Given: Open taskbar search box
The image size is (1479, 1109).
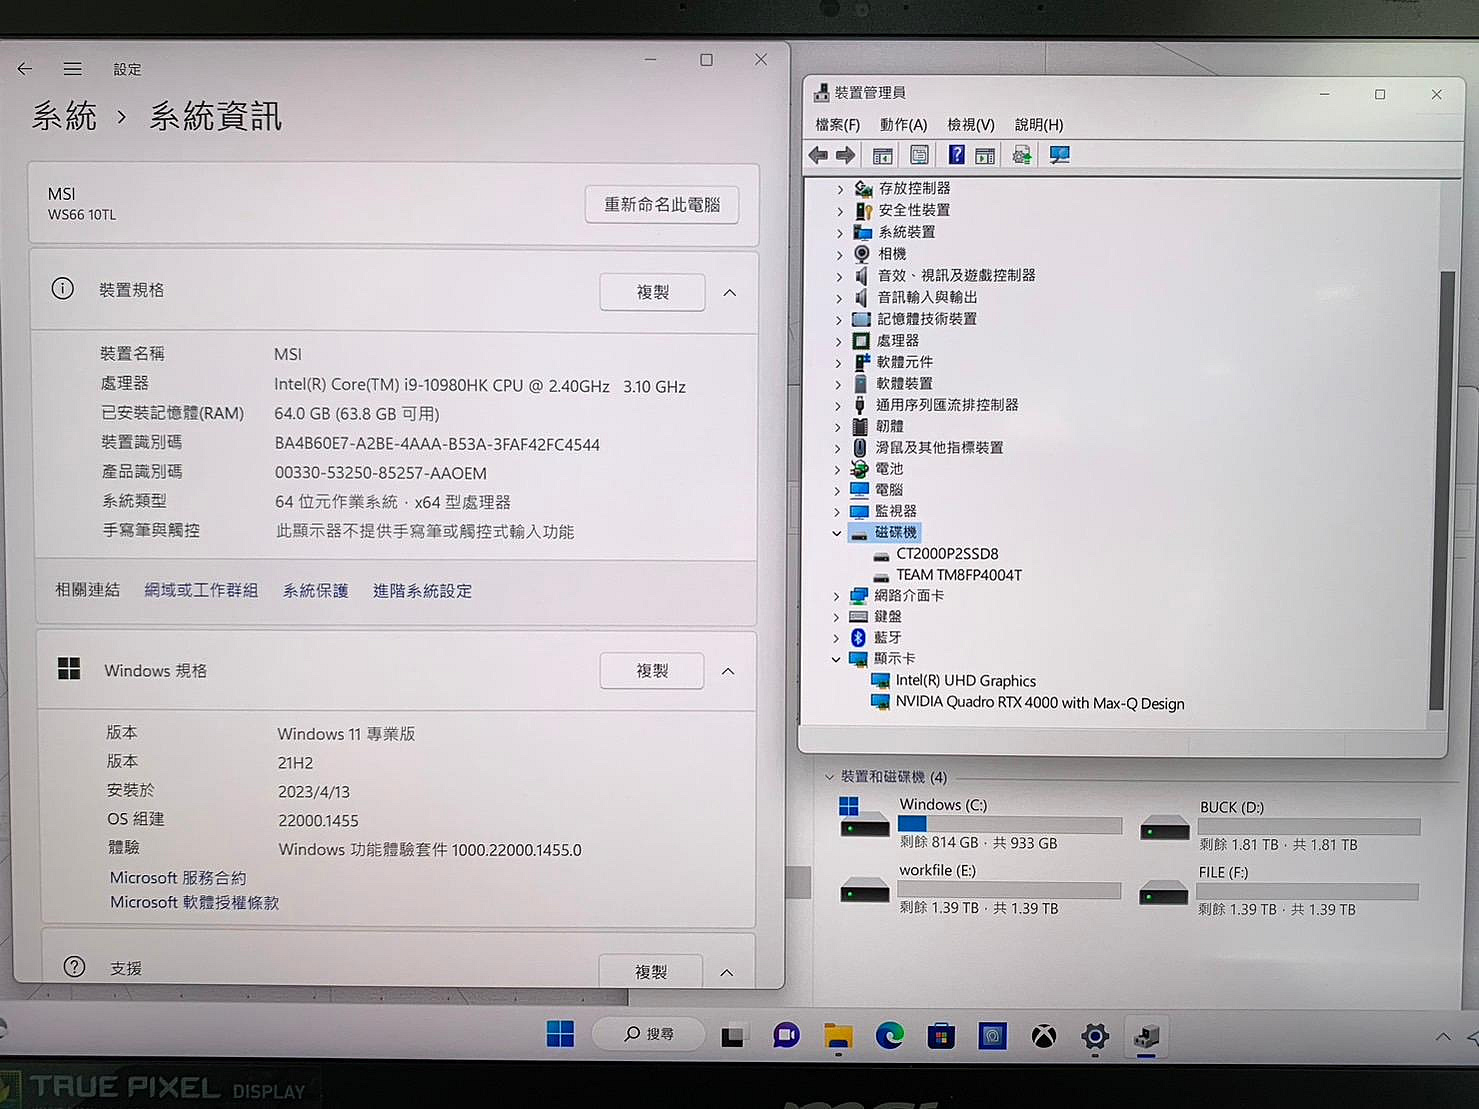Looking at the screenshot, I should click(x=648, y=1034).
